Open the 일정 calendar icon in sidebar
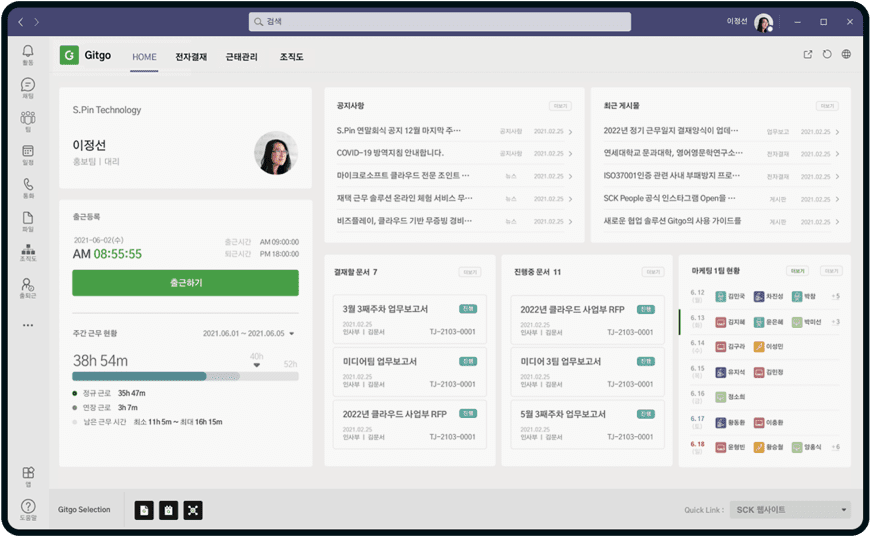Viewport: 870px width, 537px height. pos(28,153)
